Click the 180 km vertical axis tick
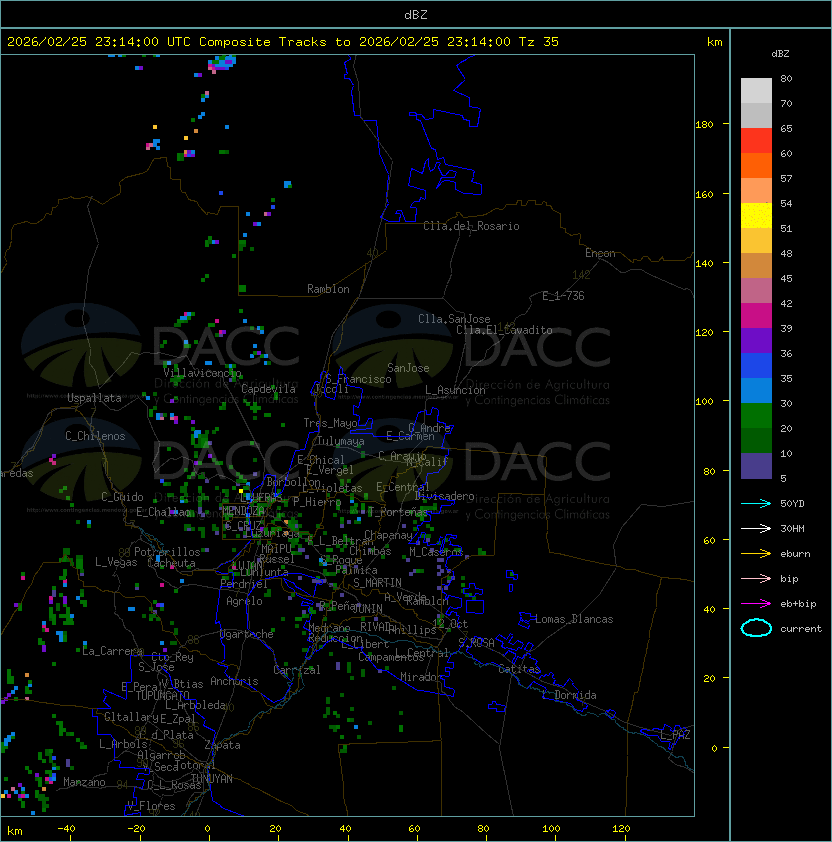832x842 pixels. tap(704, 125)
